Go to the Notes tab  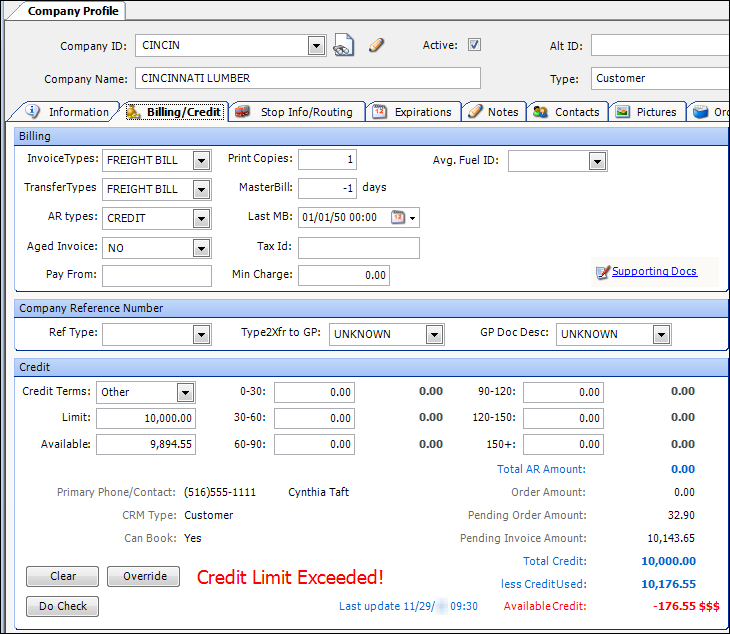point(494,112)
